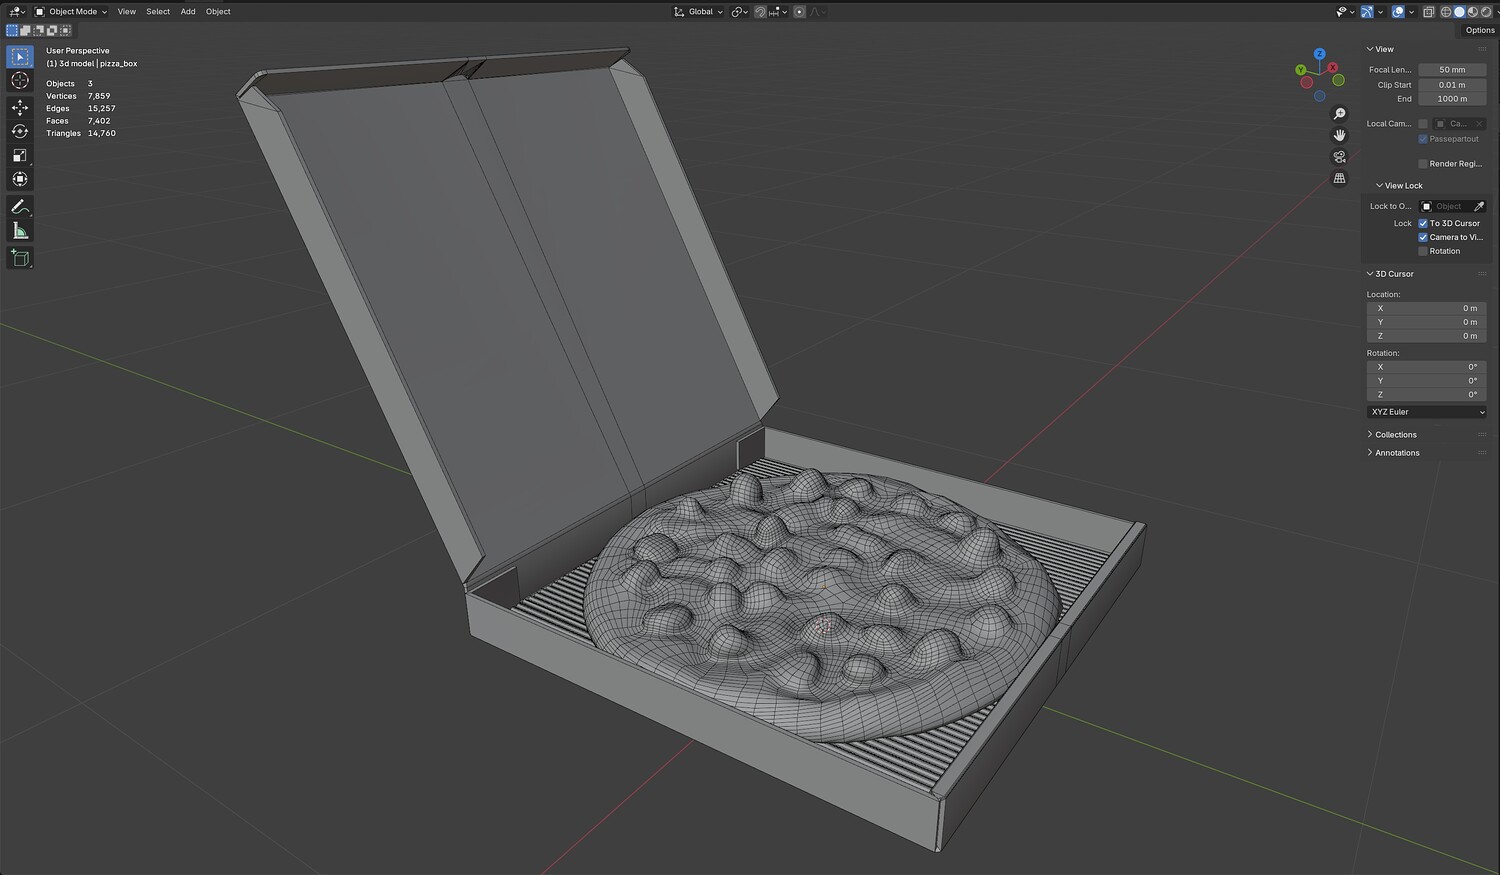Viewport: 1500px width, 875px height.
Task: Activate the combined Transform tool
Action: (x=20, y=179)
